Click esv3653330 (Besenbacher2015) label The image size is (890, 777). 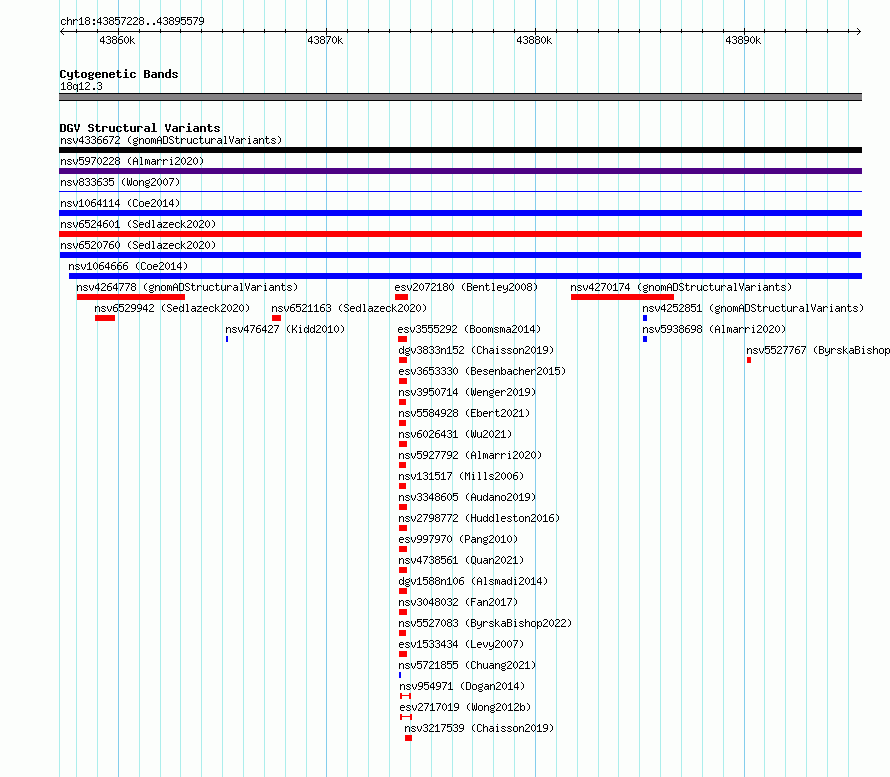pyautogui.click(x=482, y=371)
